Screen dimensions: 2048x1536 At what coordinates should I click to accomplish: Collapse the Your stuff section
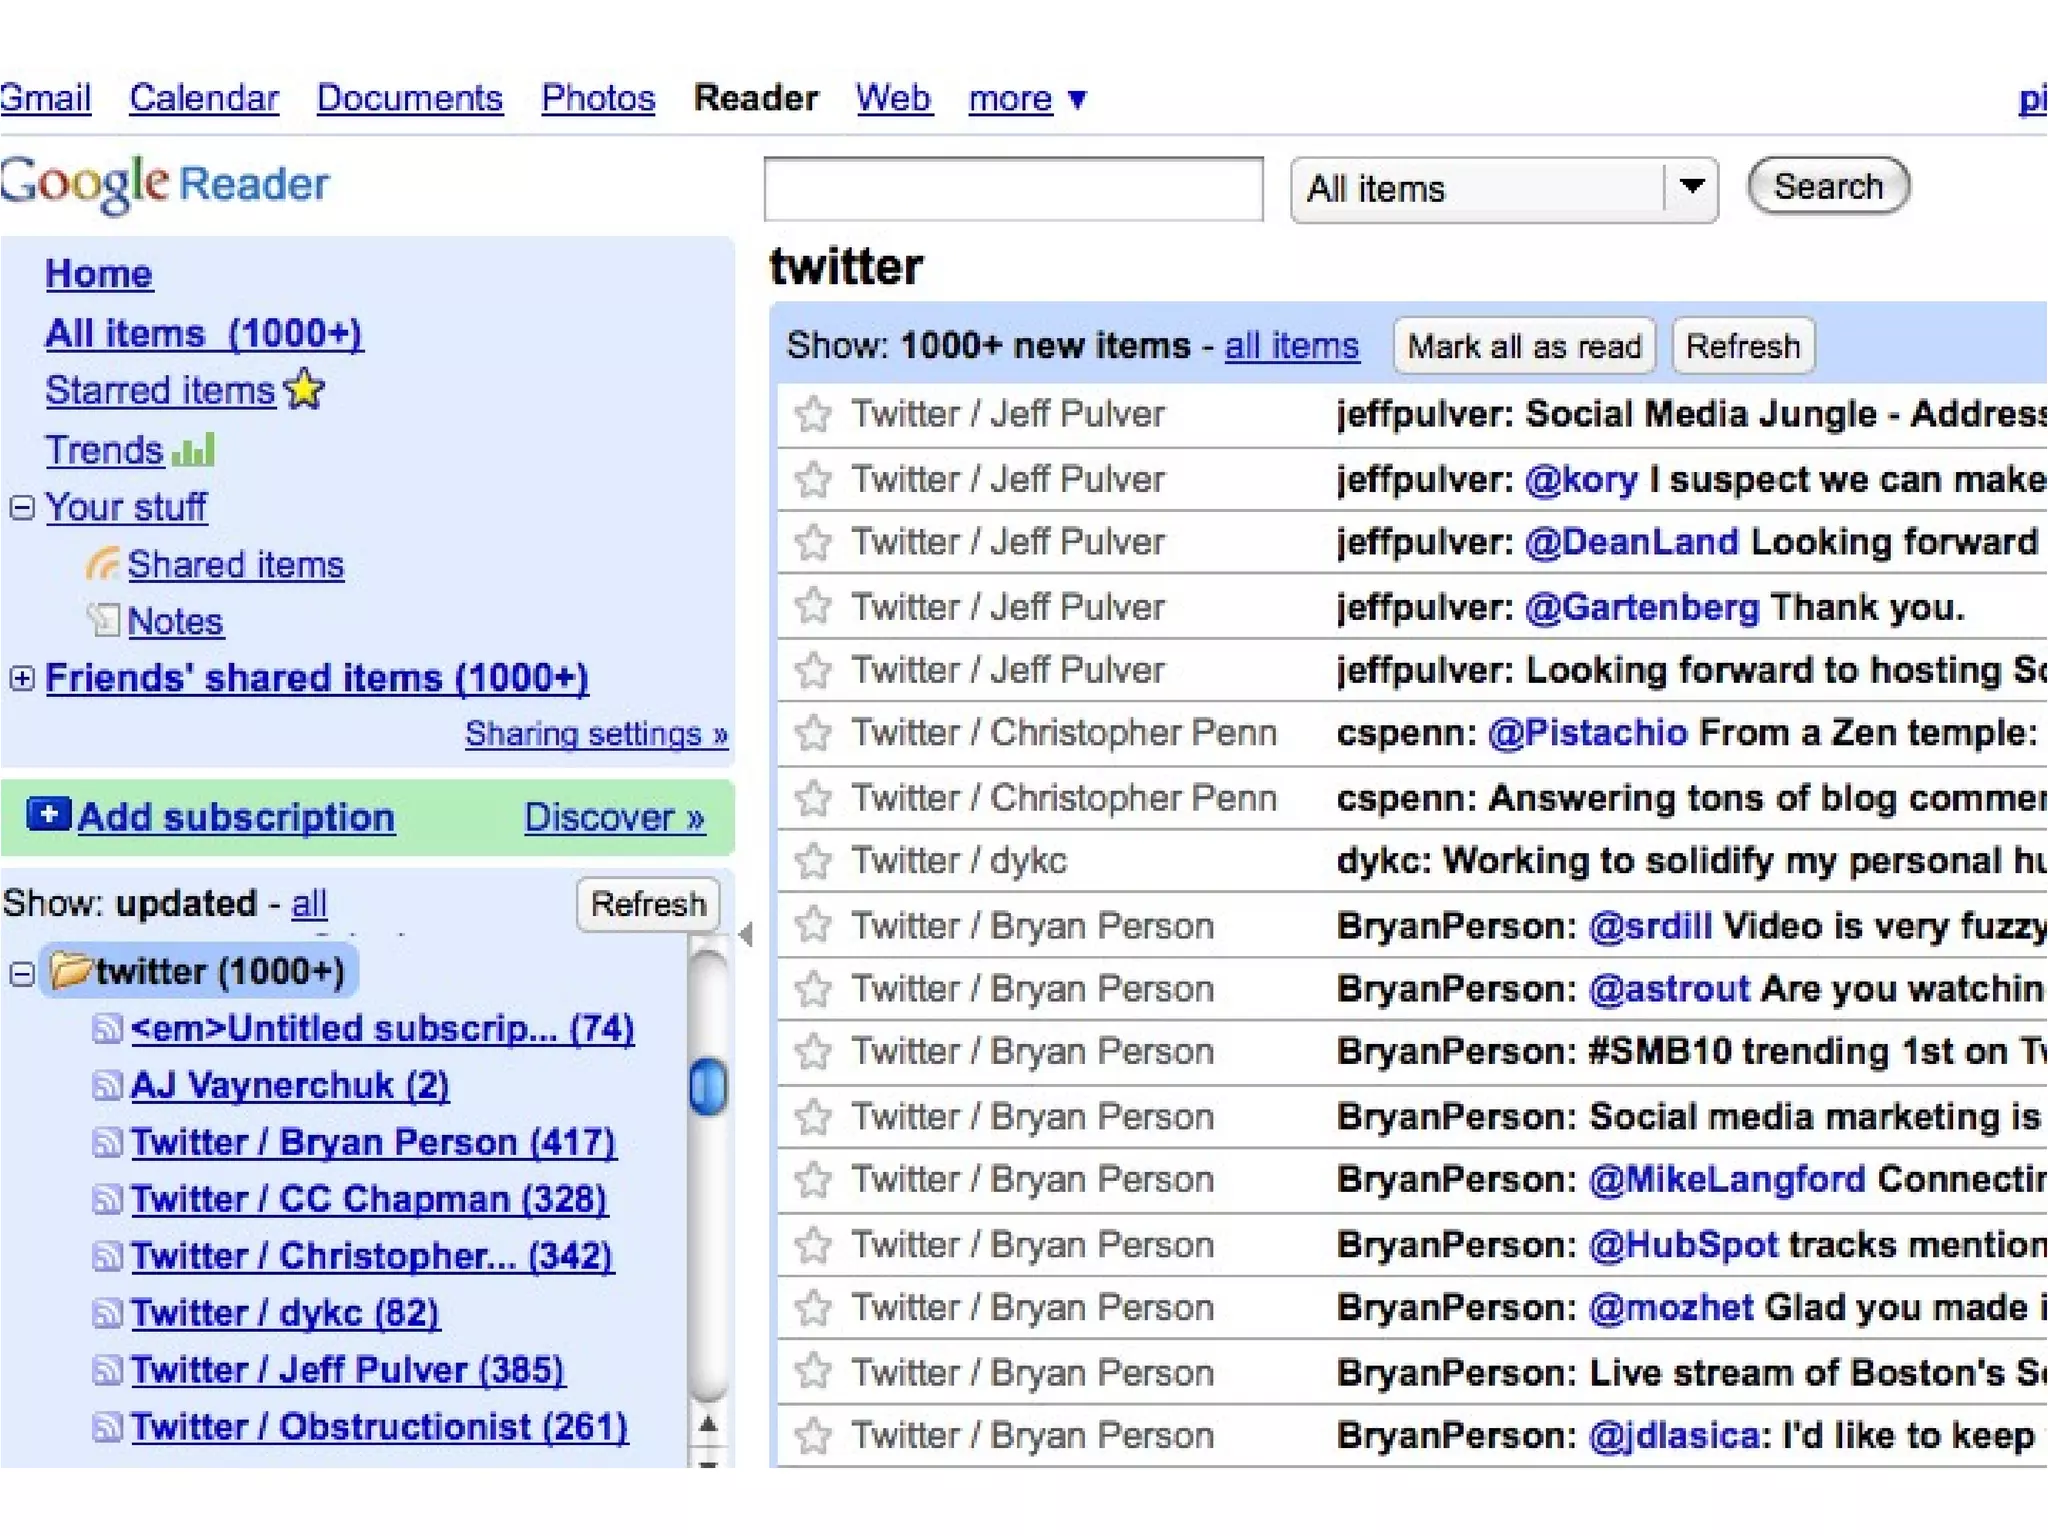(22, 508)
